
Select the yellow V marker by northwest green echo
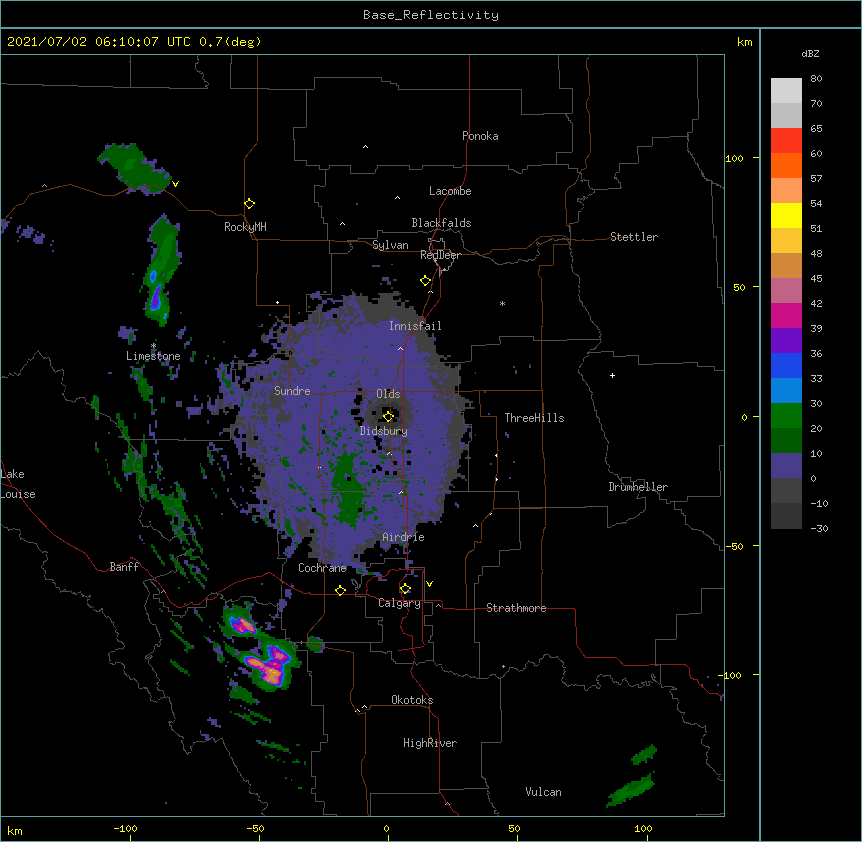point(175,184)
